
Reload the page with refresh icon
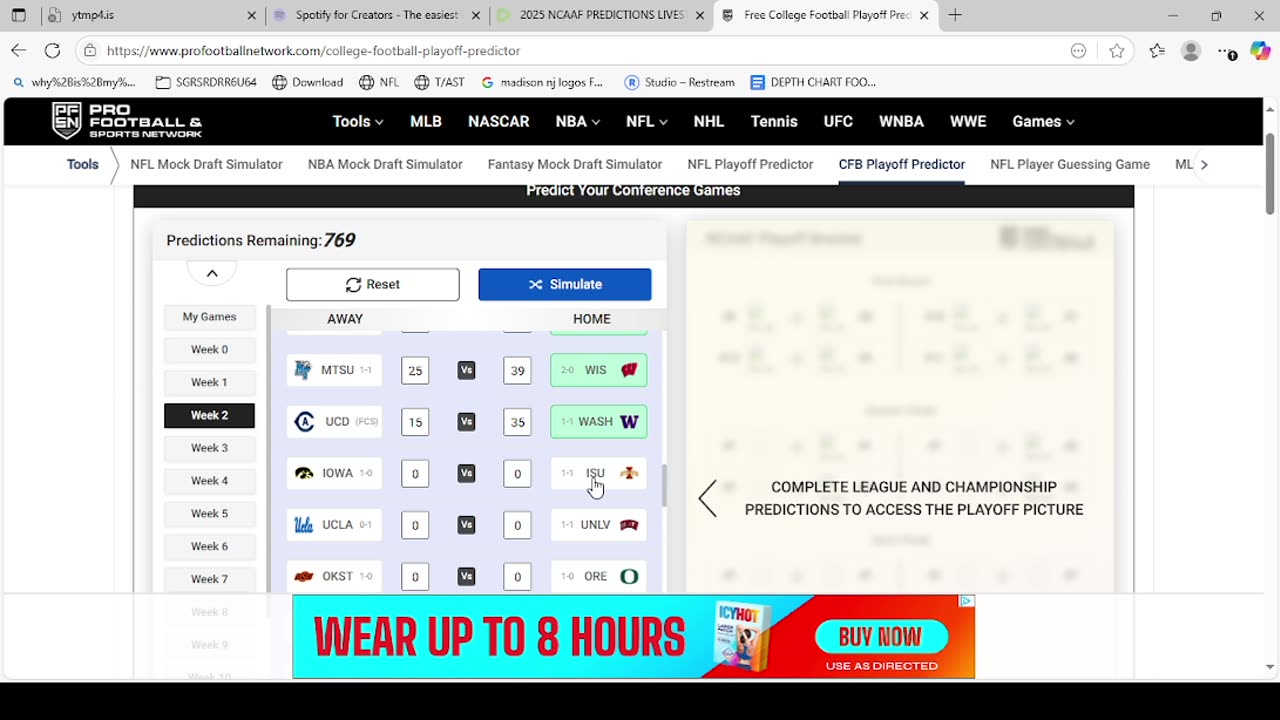[52, 50]
